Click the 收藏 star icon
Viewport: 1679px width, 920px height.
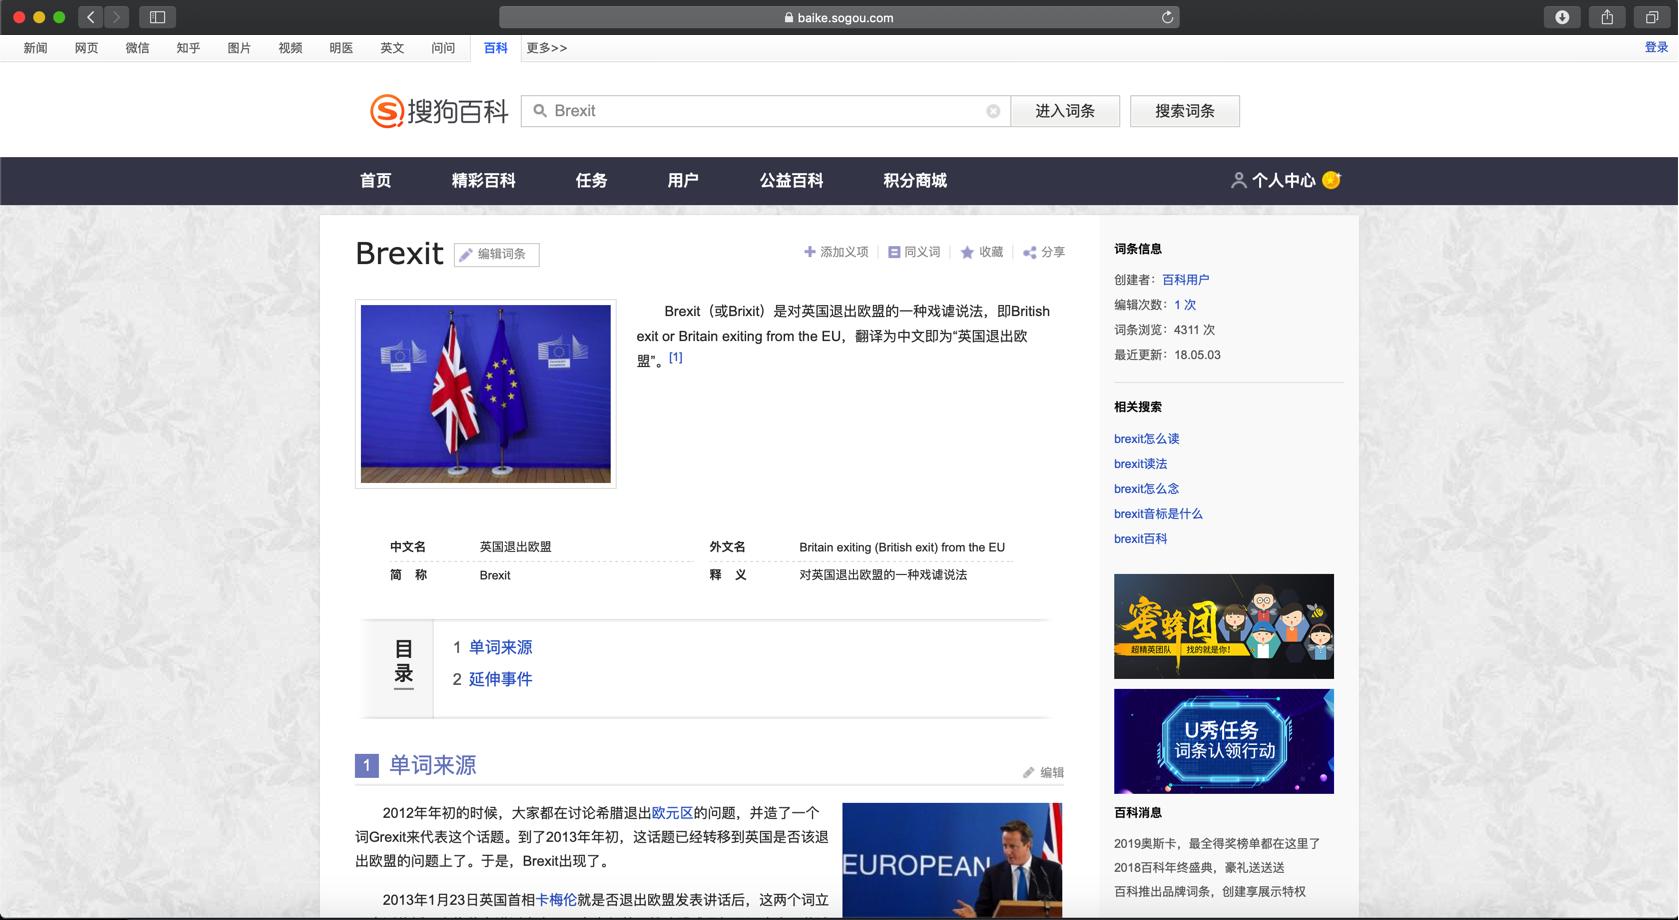point(967,252)
